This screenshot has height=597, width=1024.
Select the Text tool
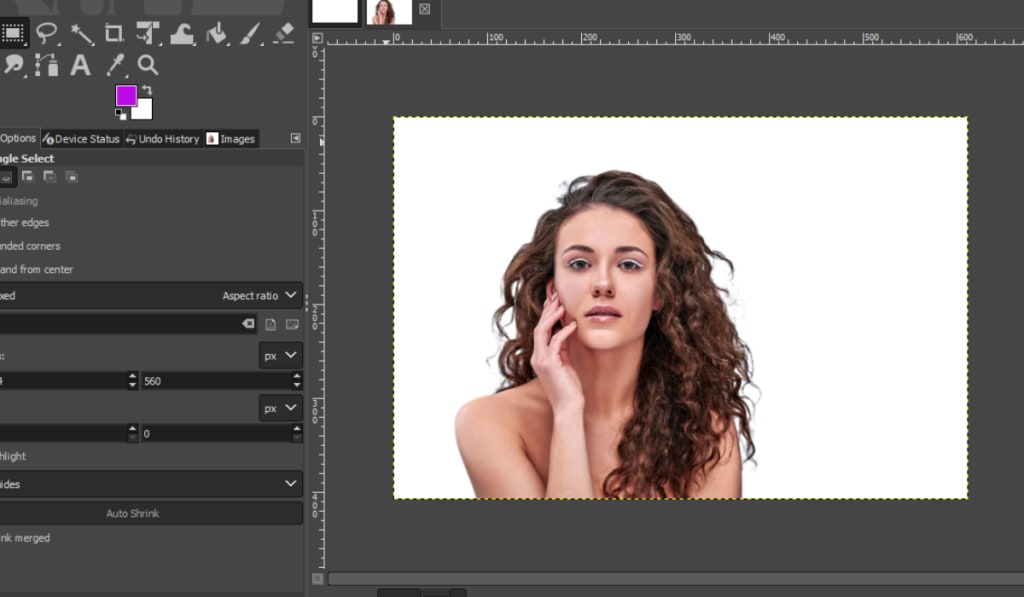(x=80, y=66)
